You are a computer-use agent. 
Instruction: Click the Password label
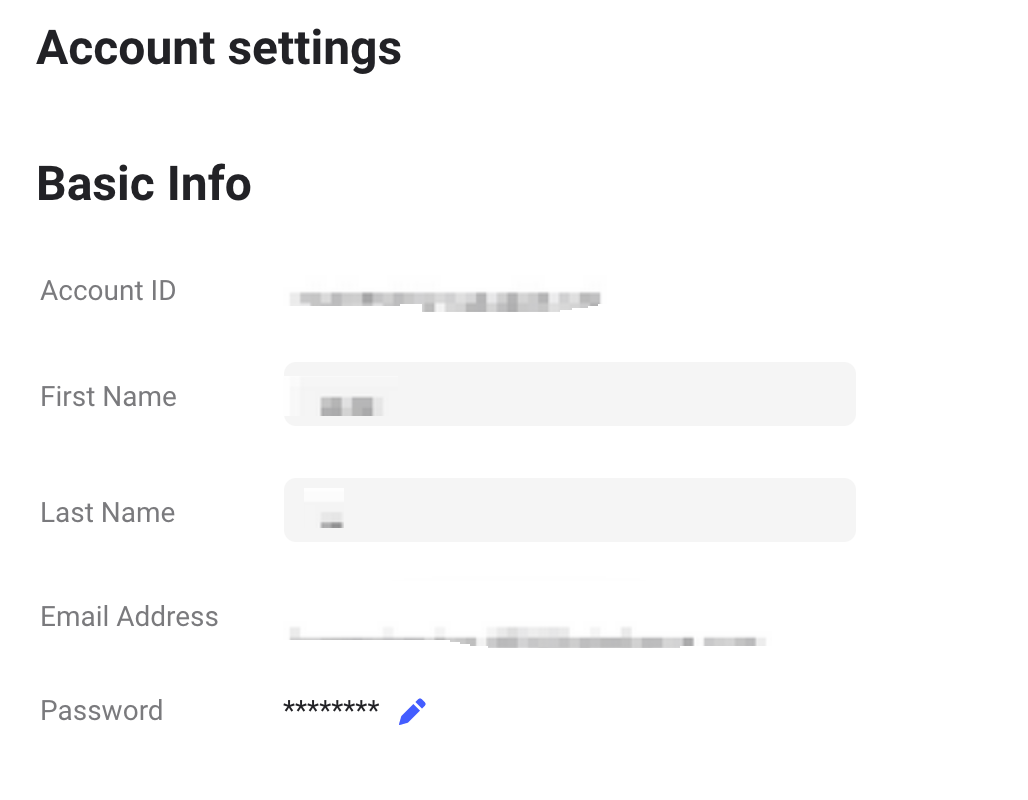click(x=102, y=710)
